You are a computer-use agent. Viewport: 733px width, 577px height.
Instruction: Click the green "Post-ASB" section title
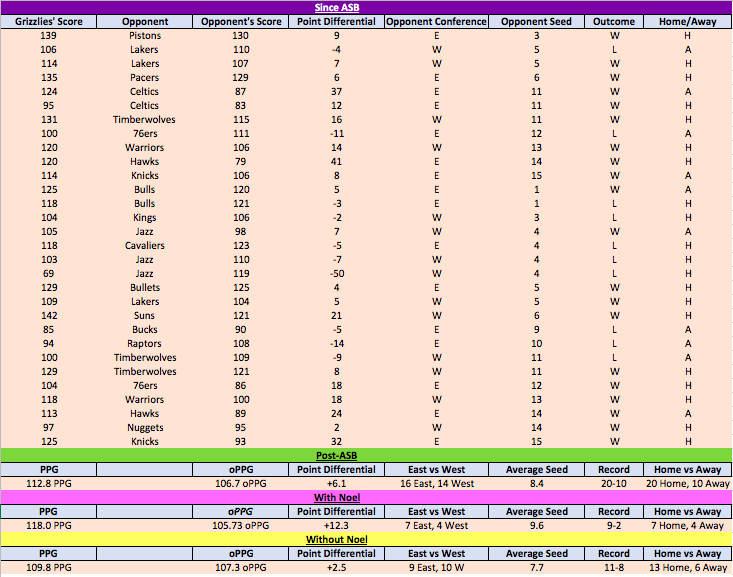coord(337,455)
